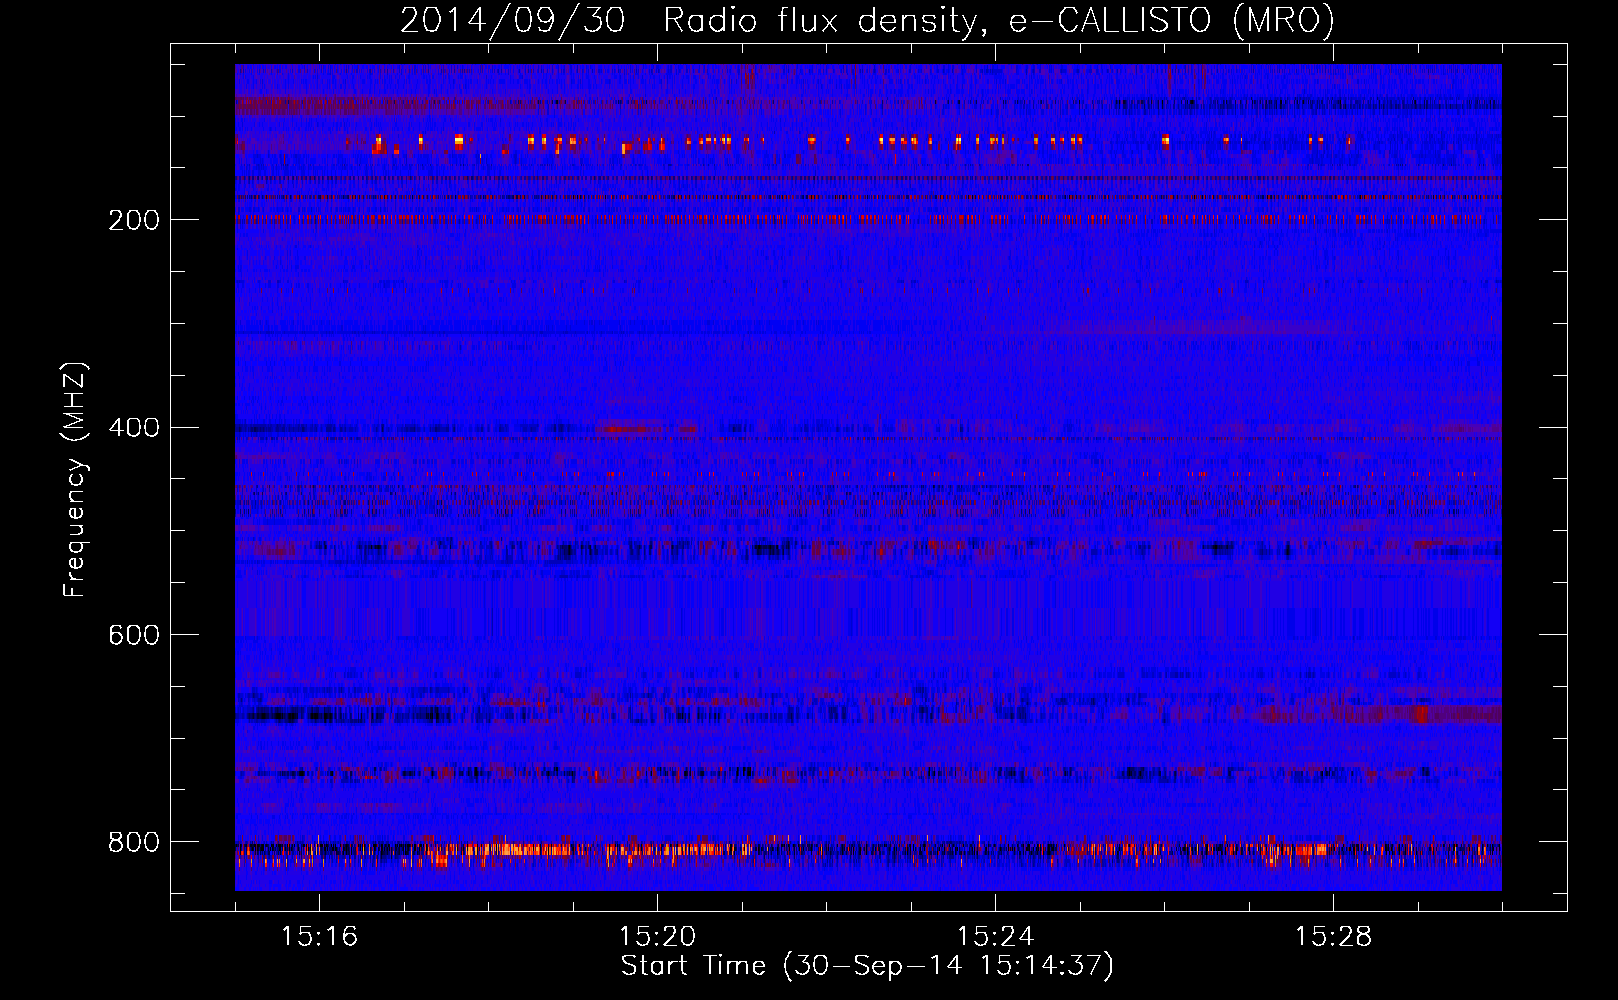The width and height of the screenshot is (1618, 1000).
Task: Click the 15:16 time tick label
Action: pyautogui.click(x=319, y=936)
